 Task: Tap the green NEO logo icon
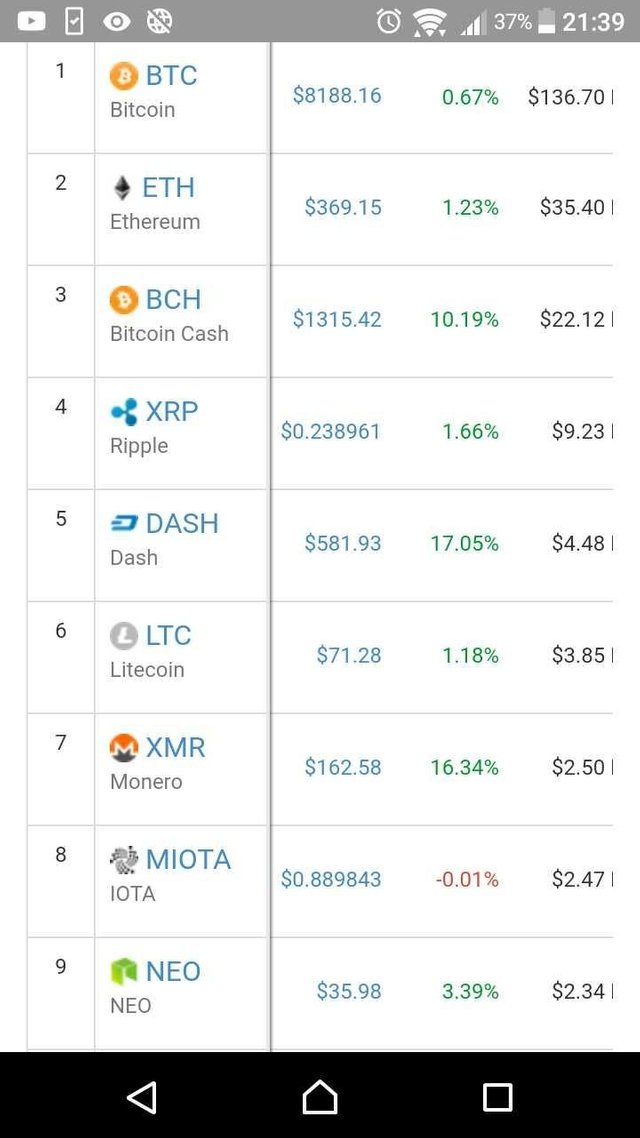point(123,971)
